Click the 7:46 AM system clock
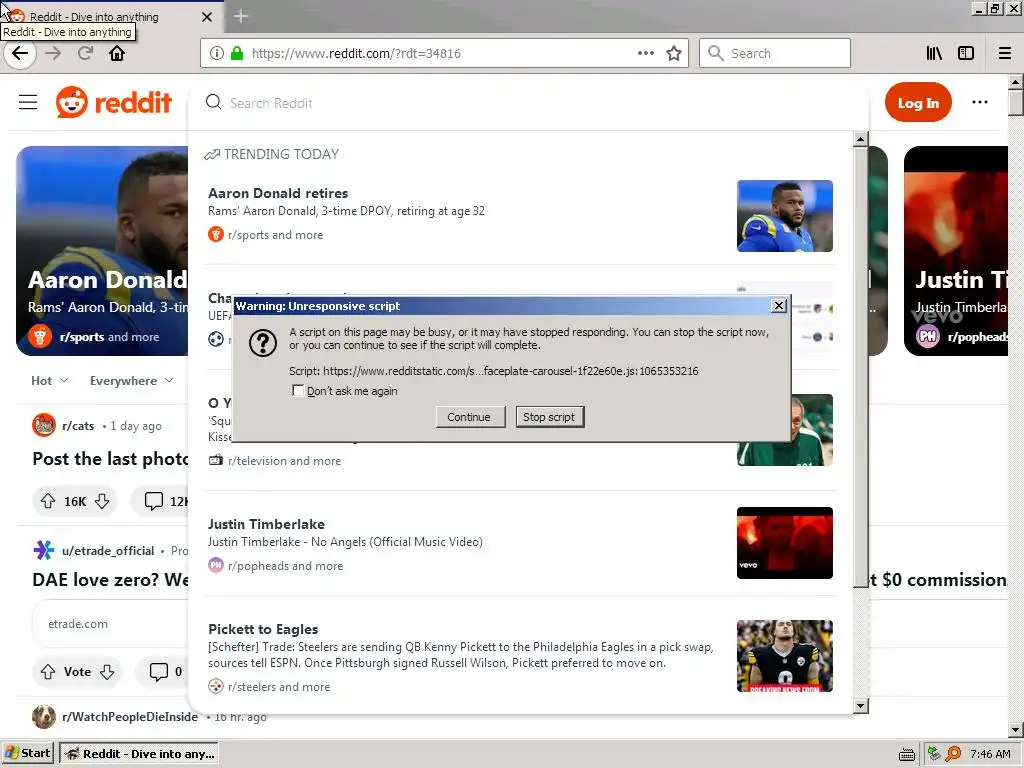 click(990, 754)
